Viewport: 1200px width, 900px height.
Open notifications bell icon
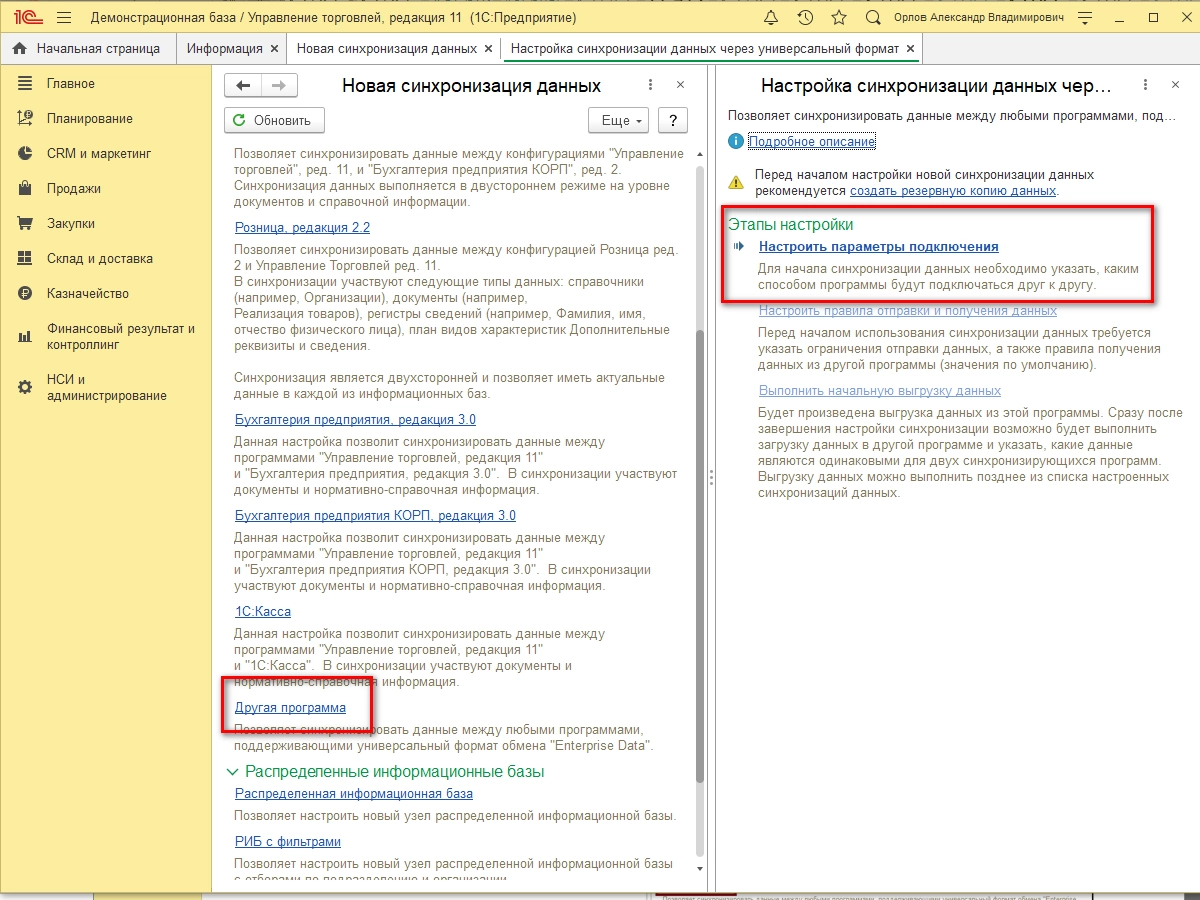click(x=770, y=18)
